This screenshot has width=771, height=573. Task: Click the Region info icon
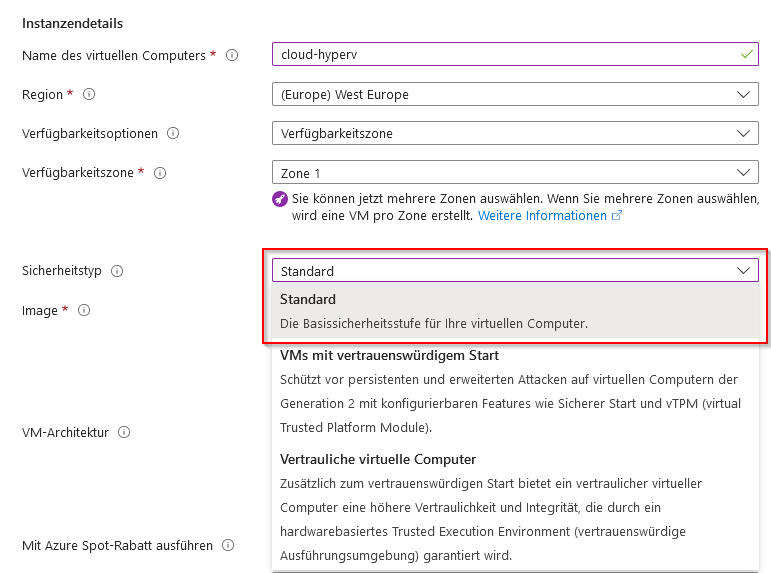pyautogui.click(x=89, y=94)
